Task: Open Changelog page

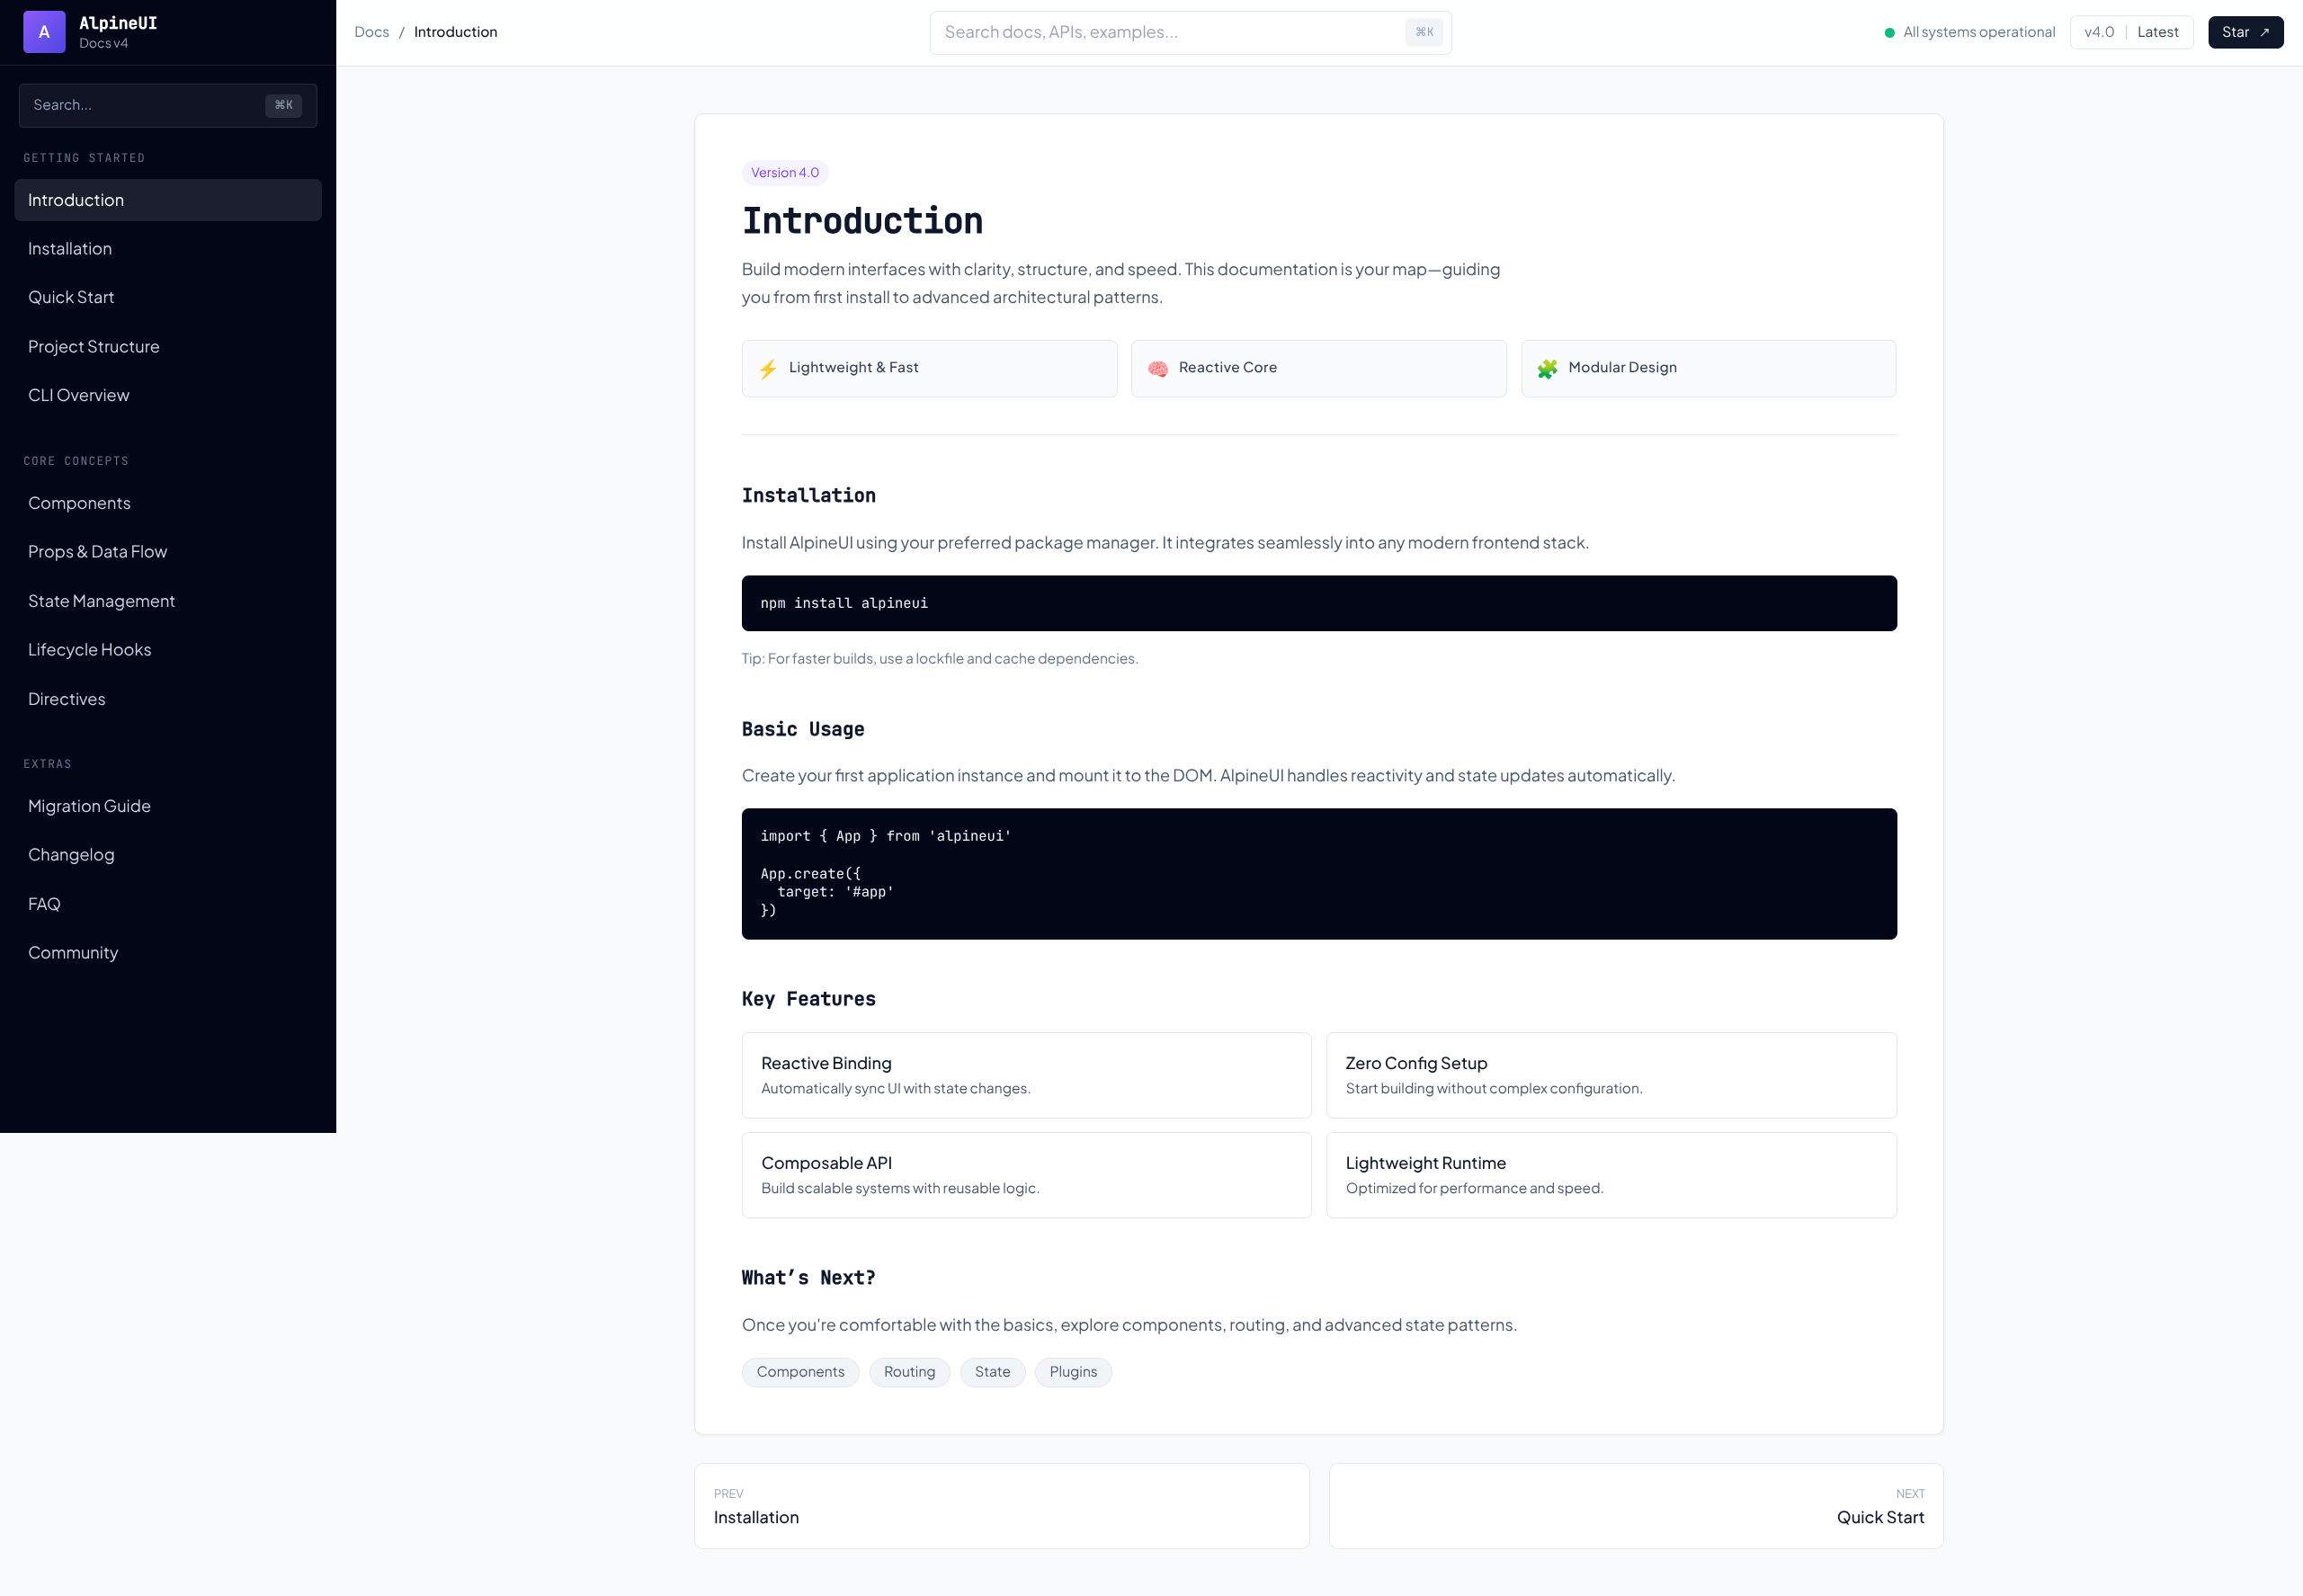Action: [168, 855]
